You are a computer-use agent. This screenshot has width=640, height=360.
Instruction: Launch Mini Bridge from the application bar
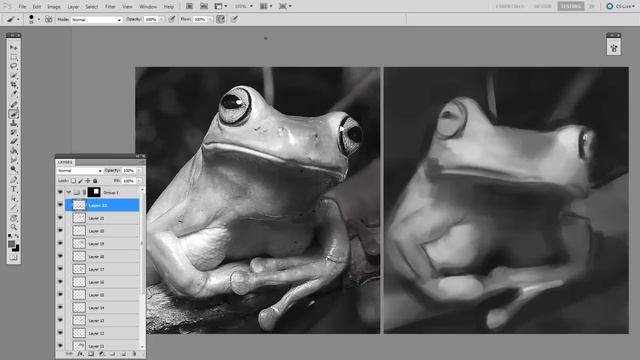204,6
